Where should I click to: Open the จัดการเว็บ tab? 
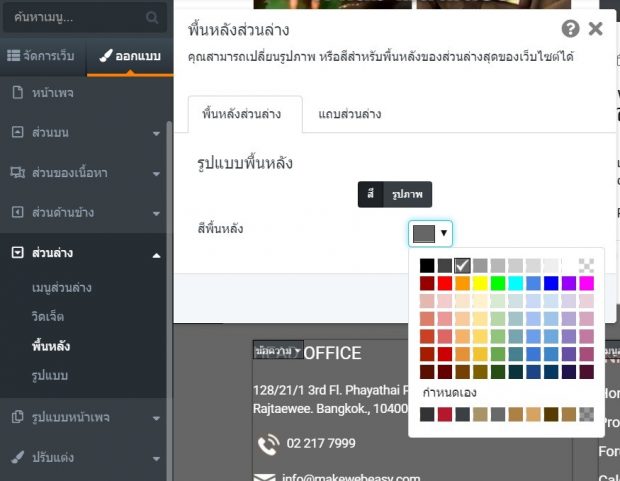click(x=42, y=56)
